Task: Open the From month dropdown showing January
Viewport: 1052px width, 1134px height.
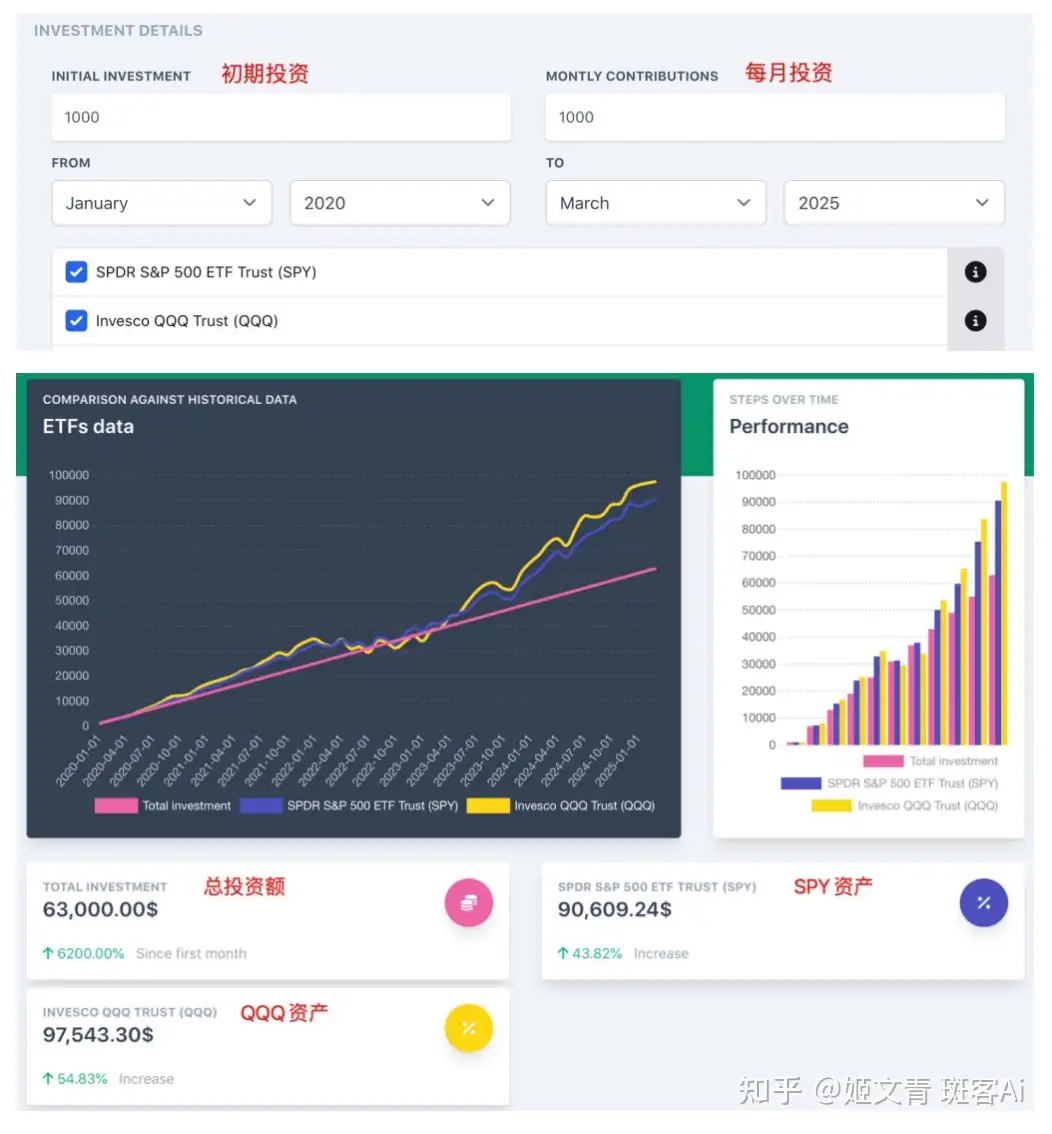Action: pos(161,202)
